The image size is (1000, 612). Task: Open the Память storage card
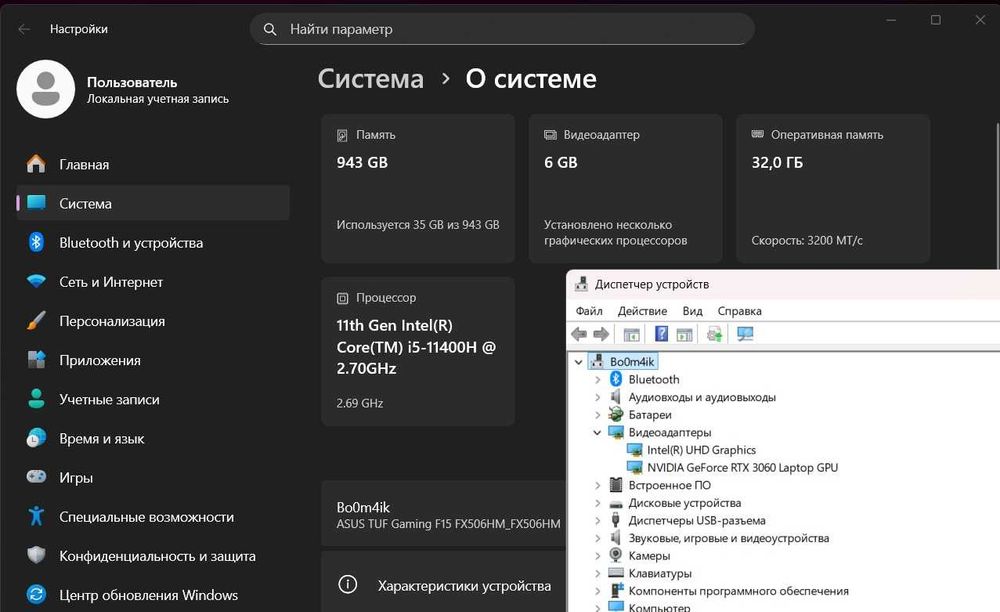click(x=418, y=188)
